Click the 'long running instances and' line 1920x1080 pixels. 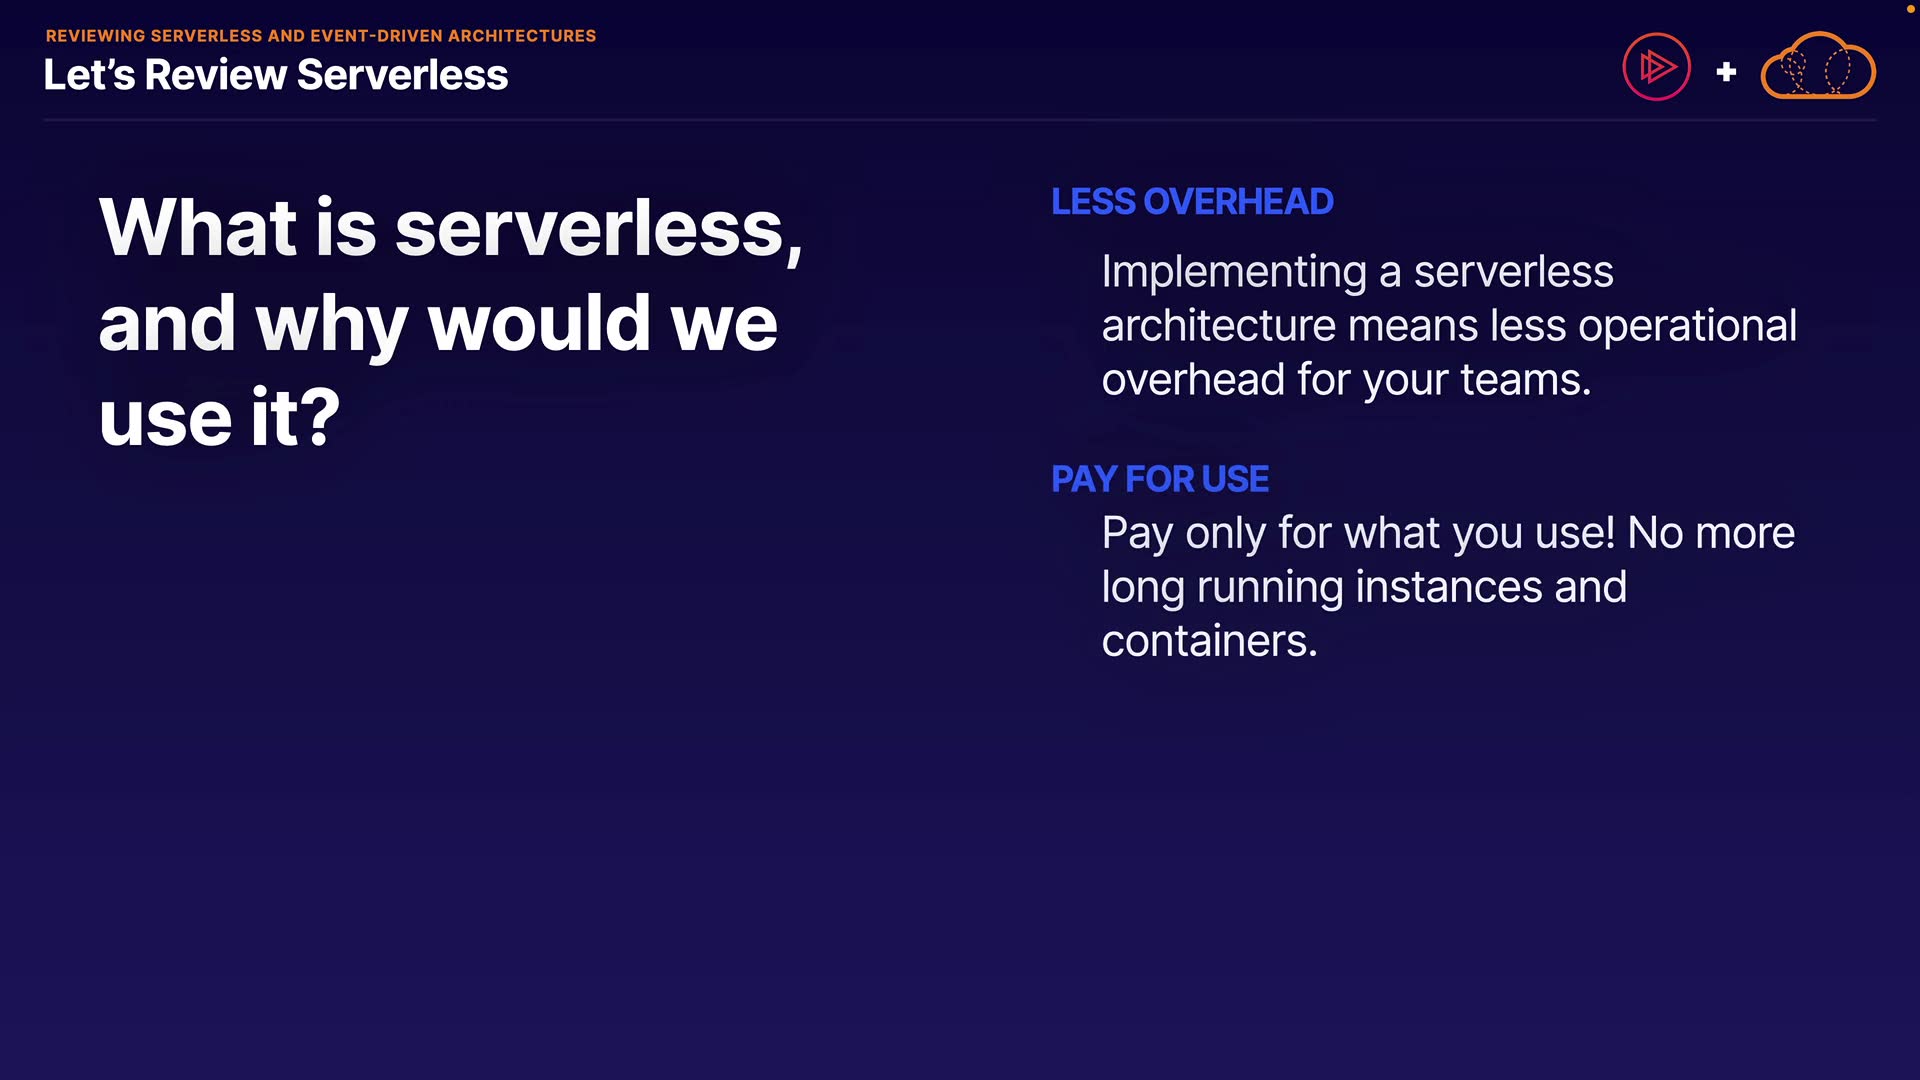(x=1364, y=587)
